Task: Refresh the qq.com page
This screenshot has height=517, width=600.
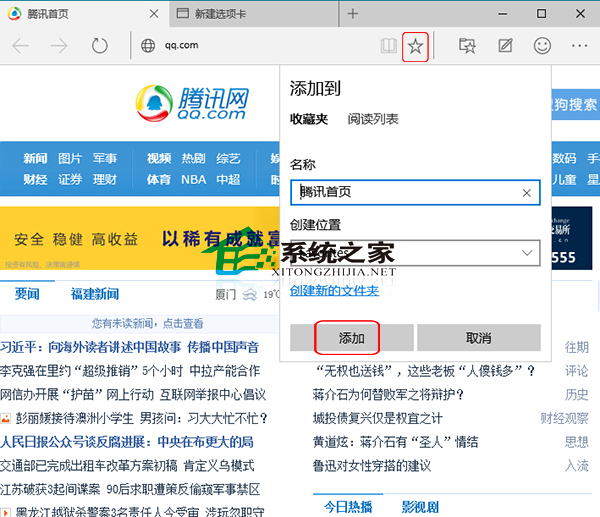Action: pos(99,46)
